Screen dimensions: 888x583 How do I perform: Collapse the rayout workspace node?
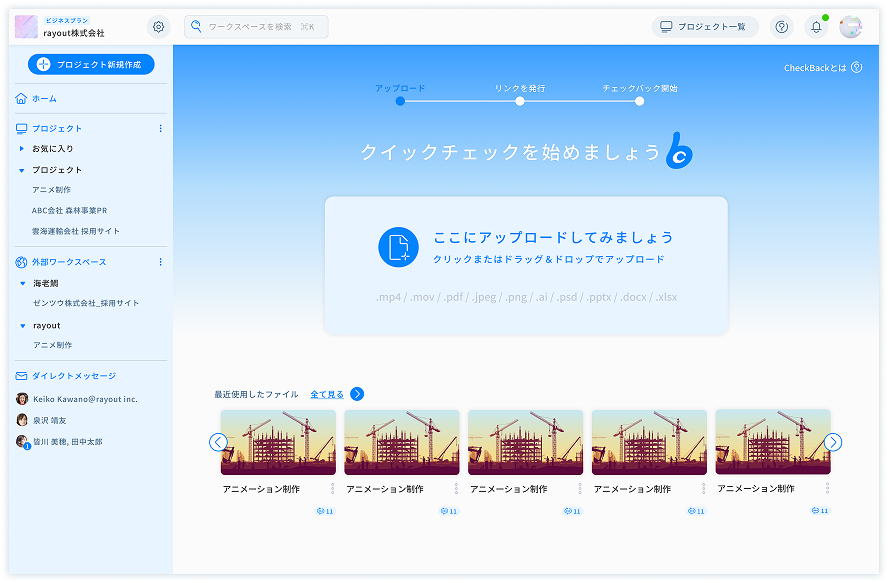tap(23, 326)
